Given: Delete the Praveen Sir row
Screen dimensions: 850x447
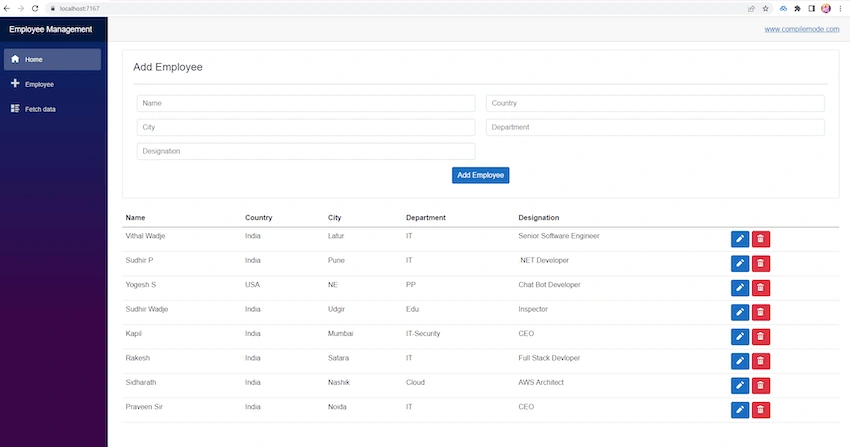Looking at the screenshot, I should click(761, 410).
